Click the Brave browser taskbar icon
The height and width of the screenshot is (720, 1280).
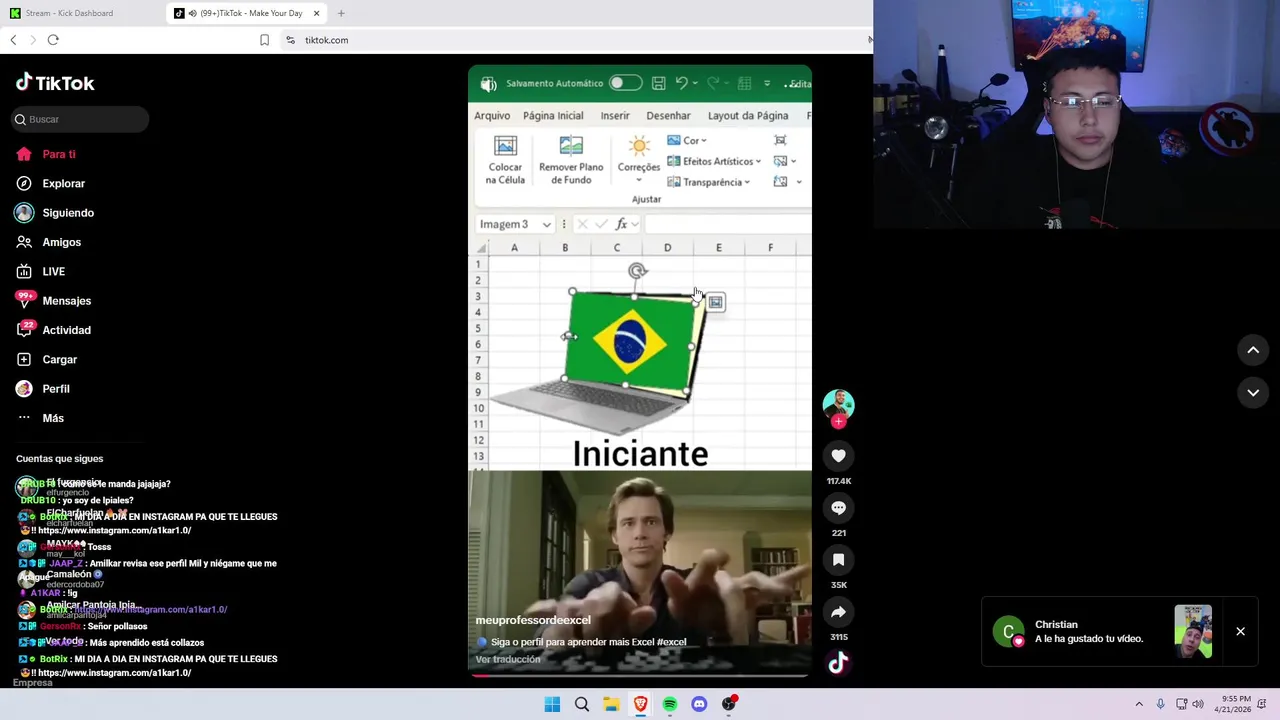pos(640,704)
